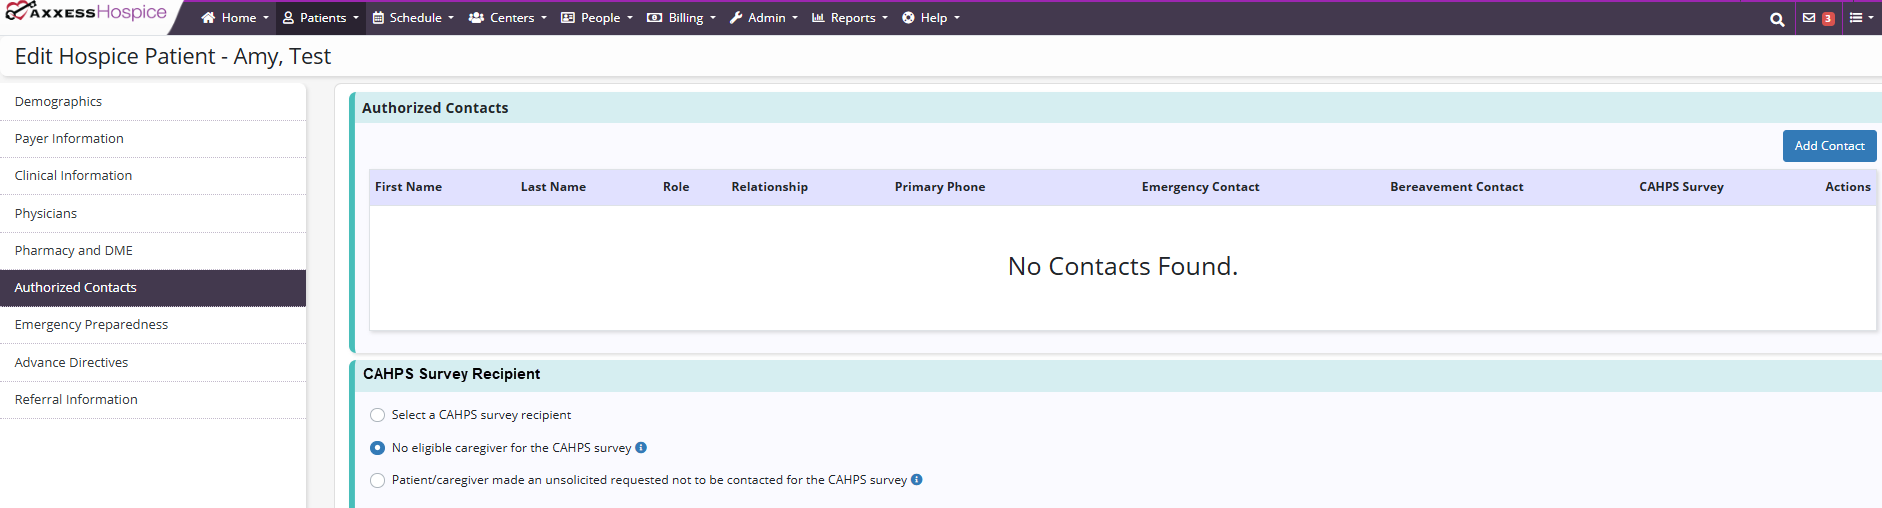1882x508 pixels.
Task: Open the Admin menu
Action: pos(764,18)
